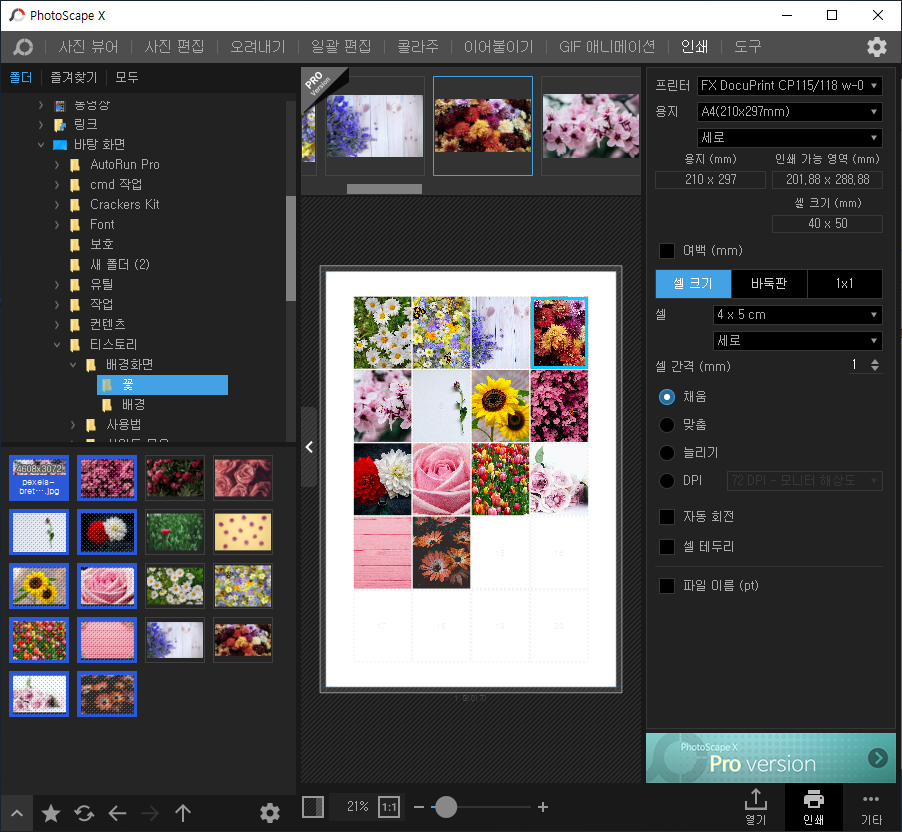
Task: Select the 배경 folder in tree
Action: [133, 405]
